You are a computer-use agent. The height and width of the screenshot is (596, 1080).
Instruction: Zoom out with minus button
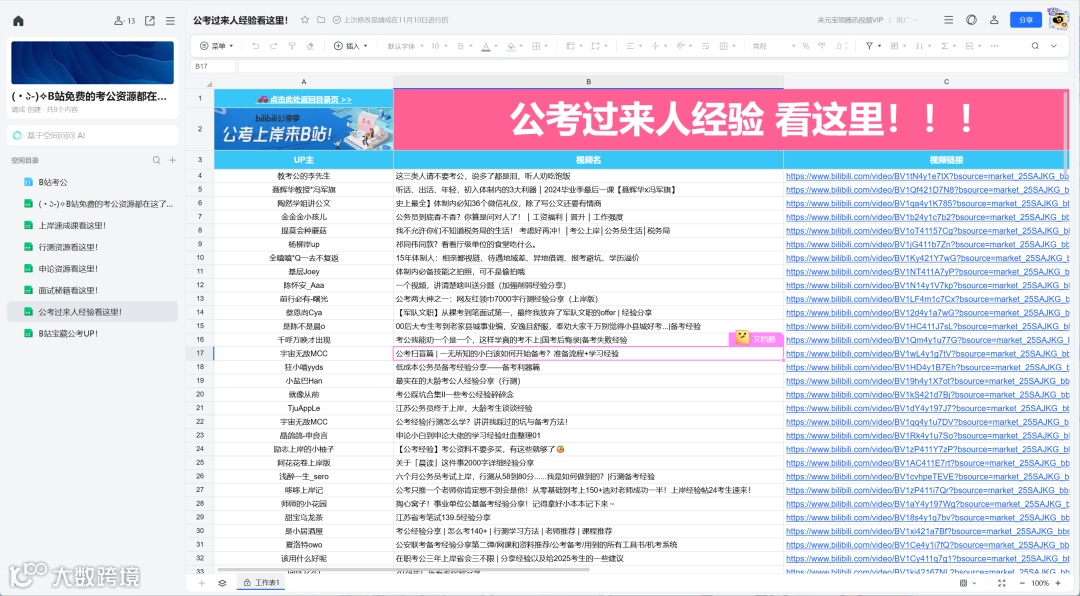1023,583
